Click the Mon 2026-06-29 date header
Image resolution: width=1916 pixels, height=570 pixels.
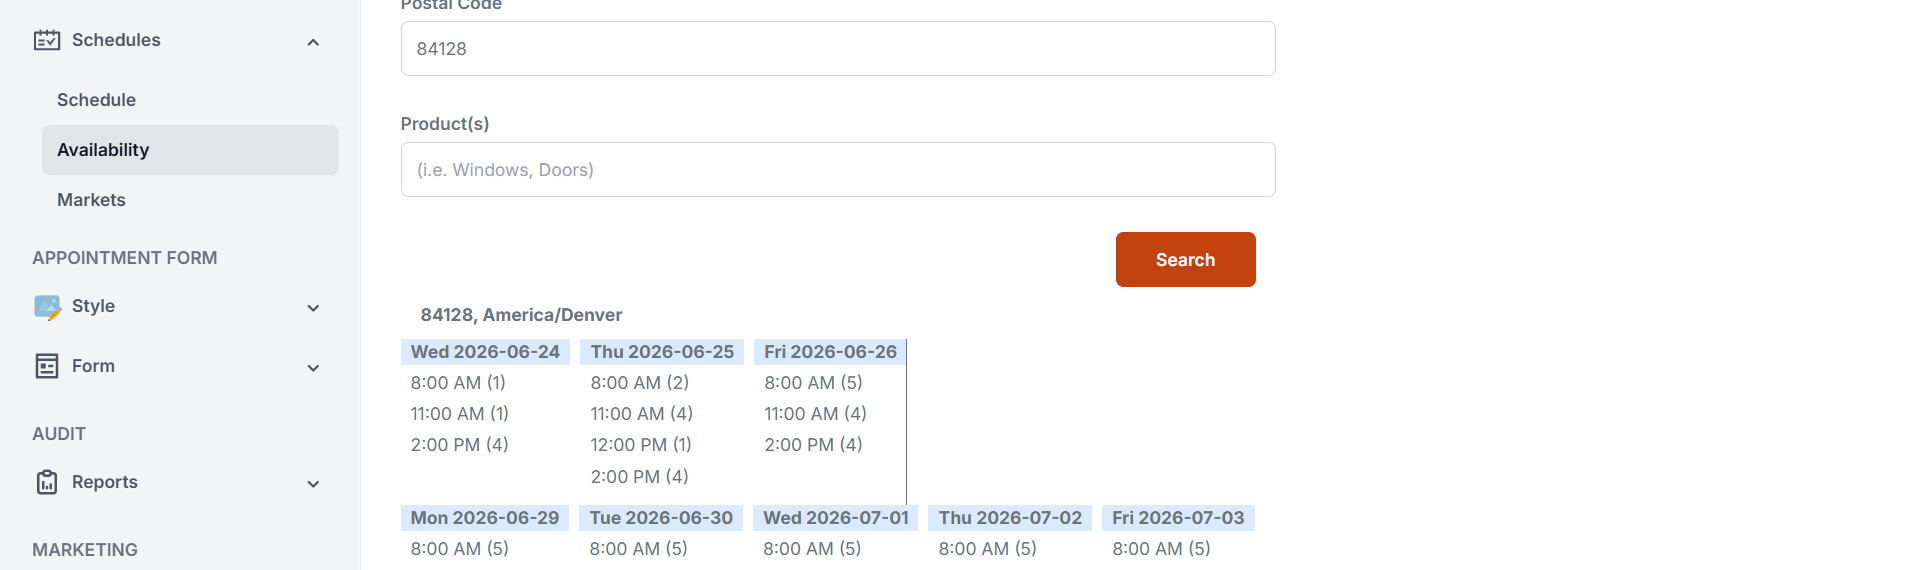pyautogui.click(x=485, y=518)
